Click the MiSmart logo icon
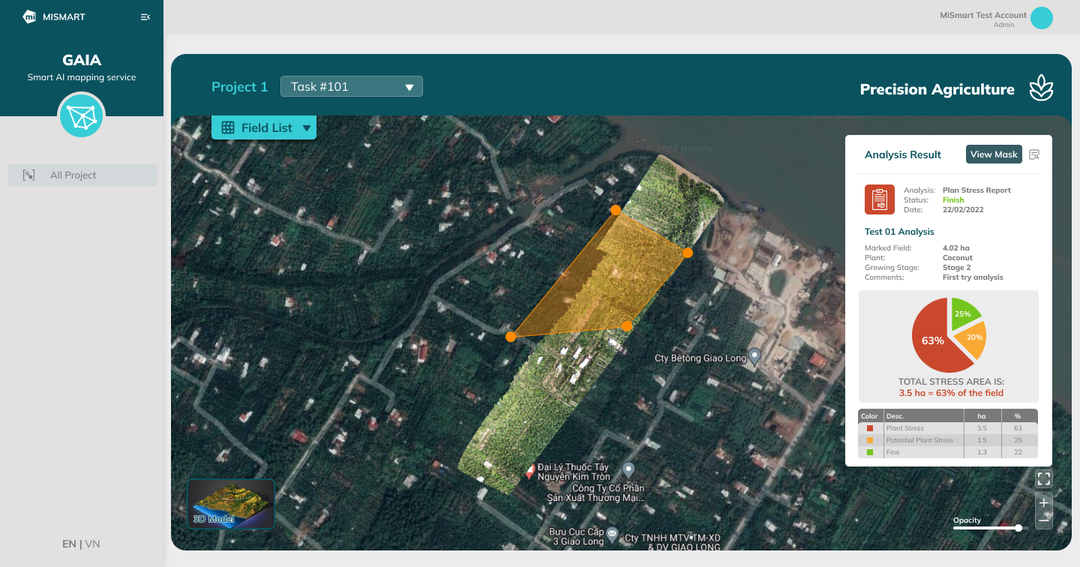 [29, 17]
